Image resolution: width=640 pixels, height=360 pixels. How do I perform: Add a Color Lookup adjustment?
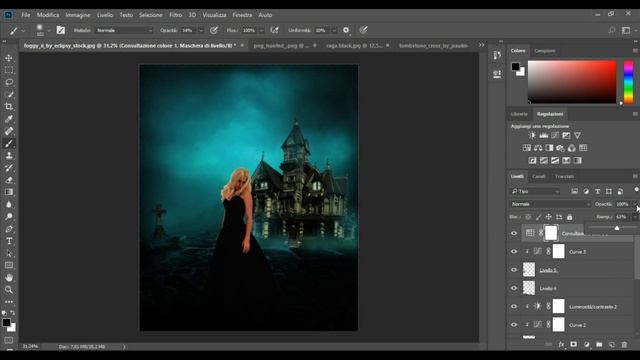(x=583, y=148)
